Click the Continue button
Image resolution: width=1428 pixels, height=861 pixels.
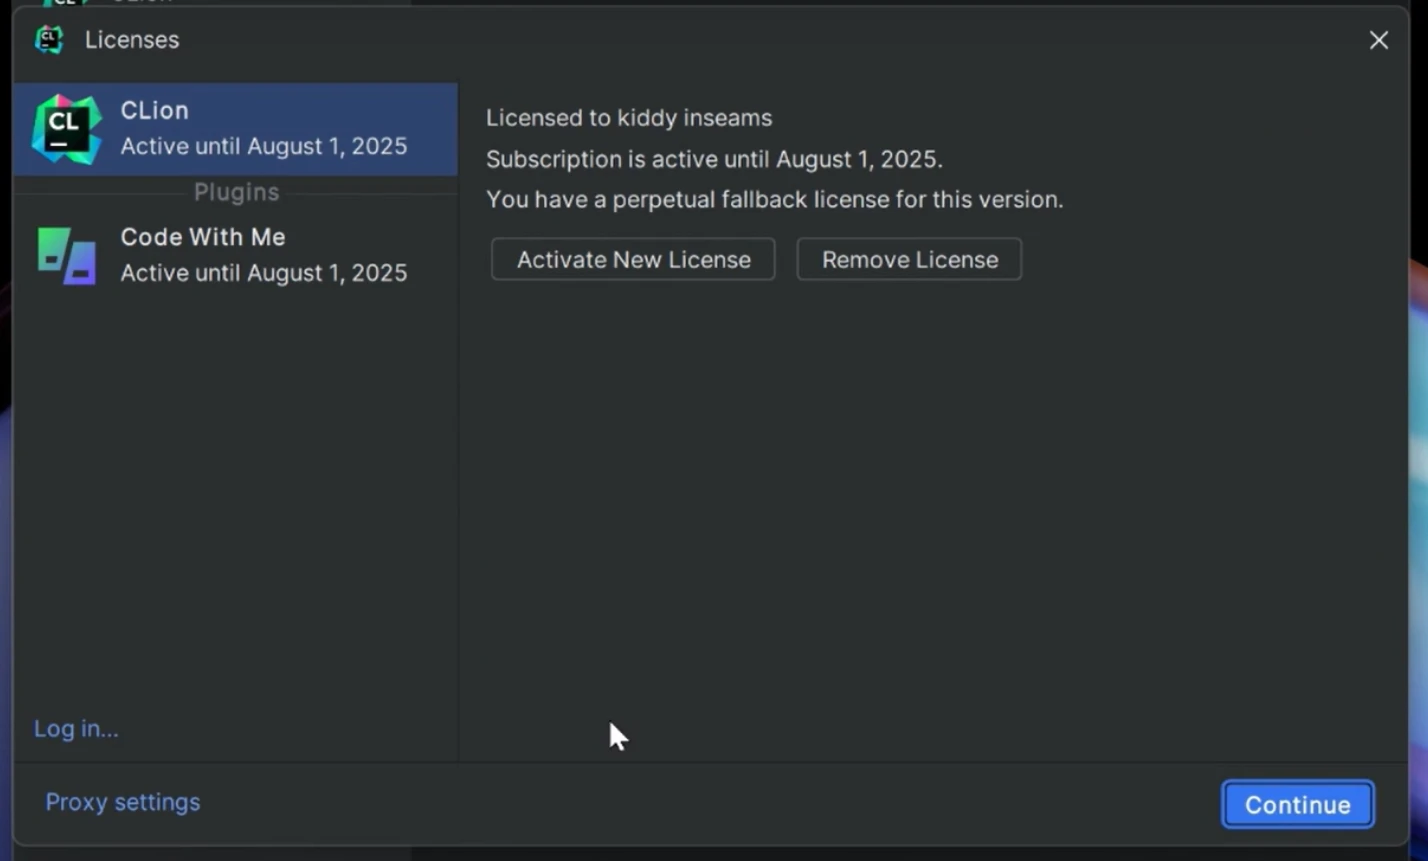[x=1298, y=805]
